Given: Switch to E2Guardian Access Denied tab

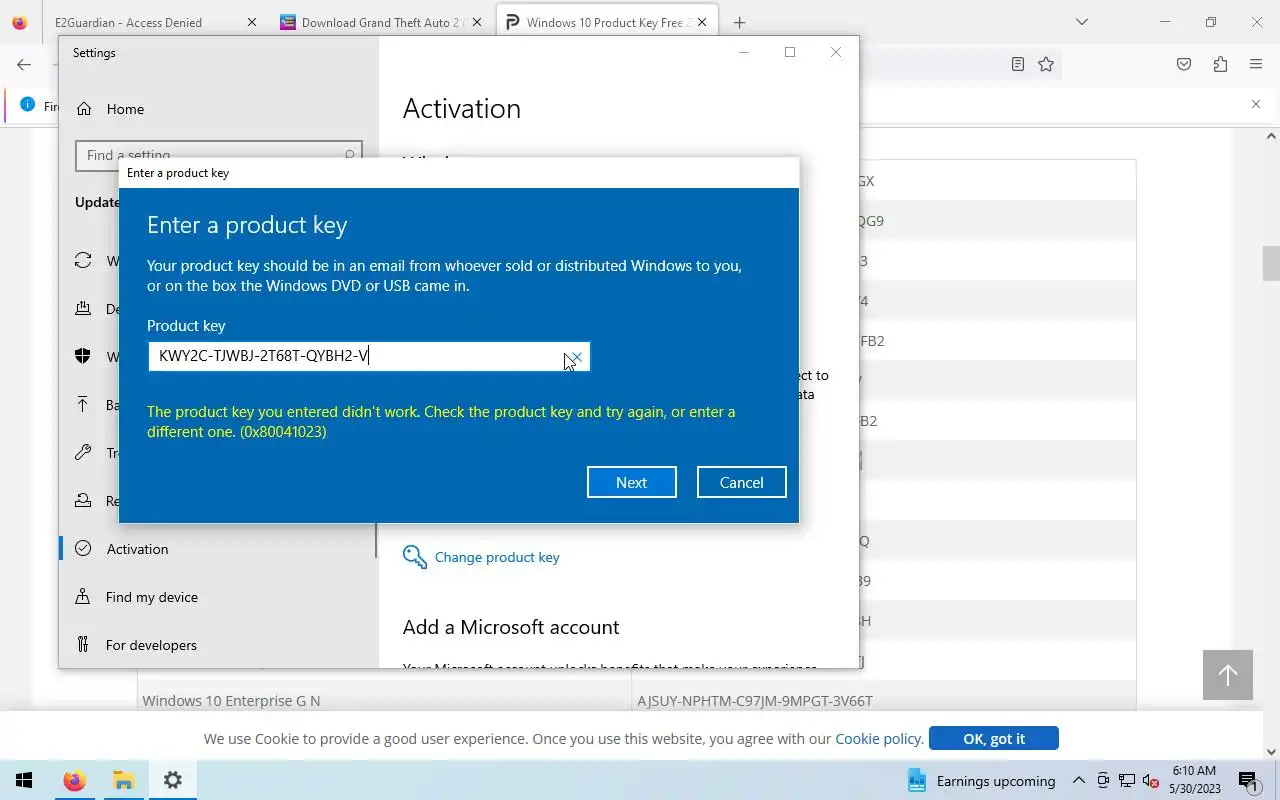Looking at the screenshot, I should (128, 22).
